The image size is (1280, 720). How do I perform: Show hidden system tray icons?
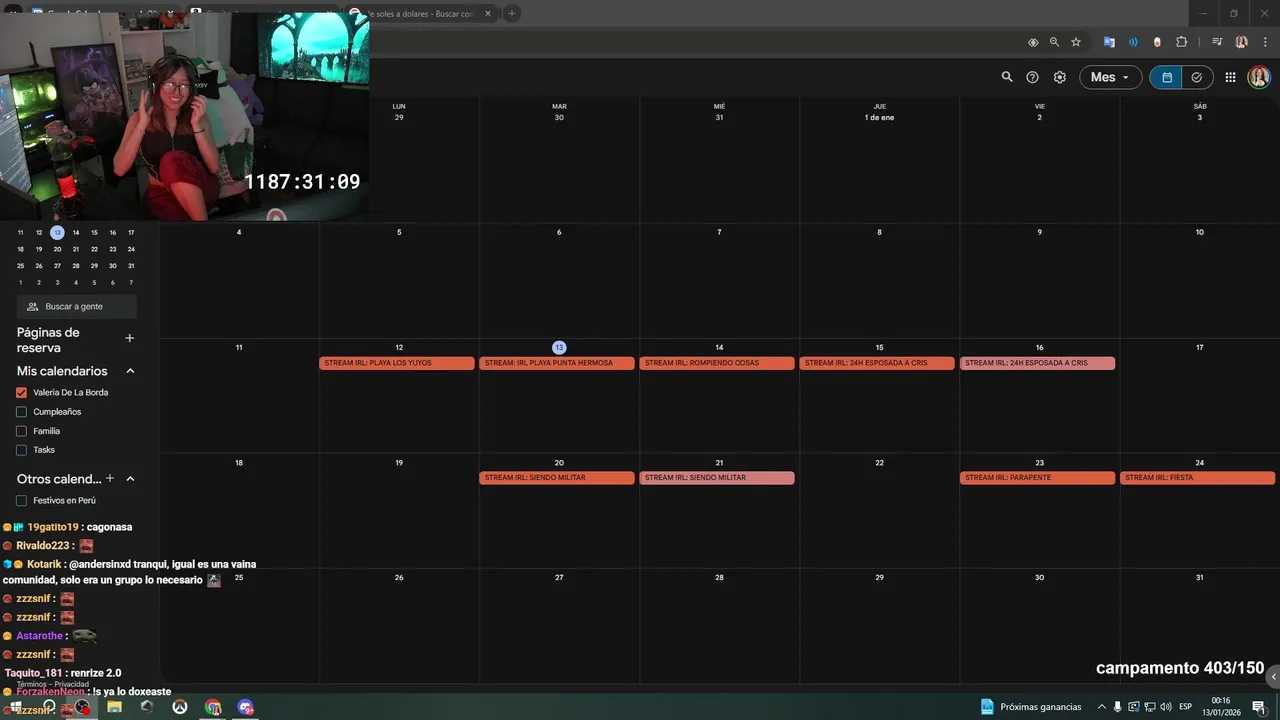1102,707
